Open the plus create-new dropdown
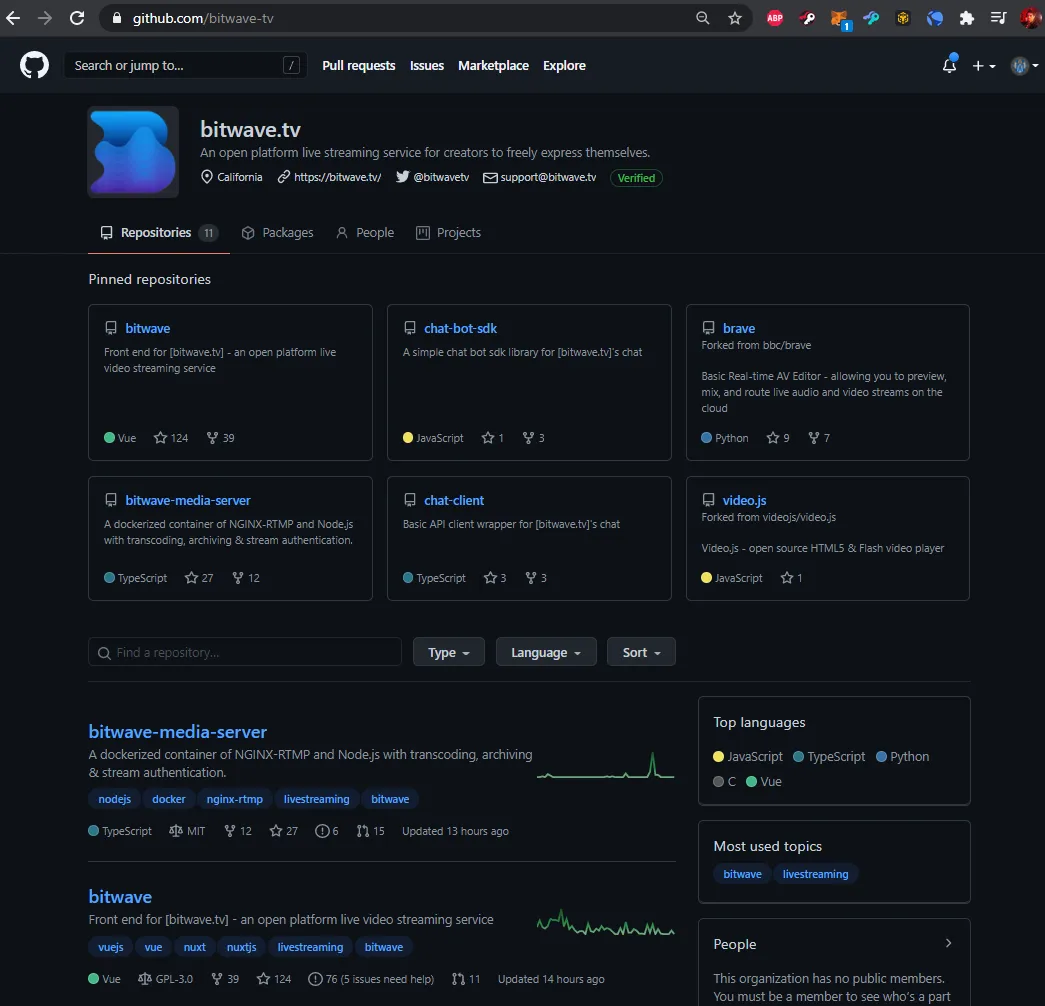 [x=984, y=65]
